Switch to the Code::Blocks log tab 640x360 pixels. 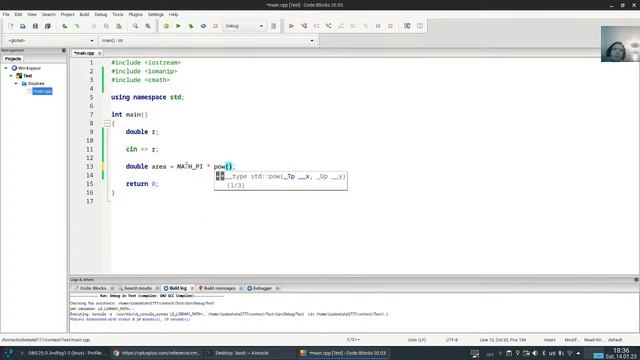point(92,288)
